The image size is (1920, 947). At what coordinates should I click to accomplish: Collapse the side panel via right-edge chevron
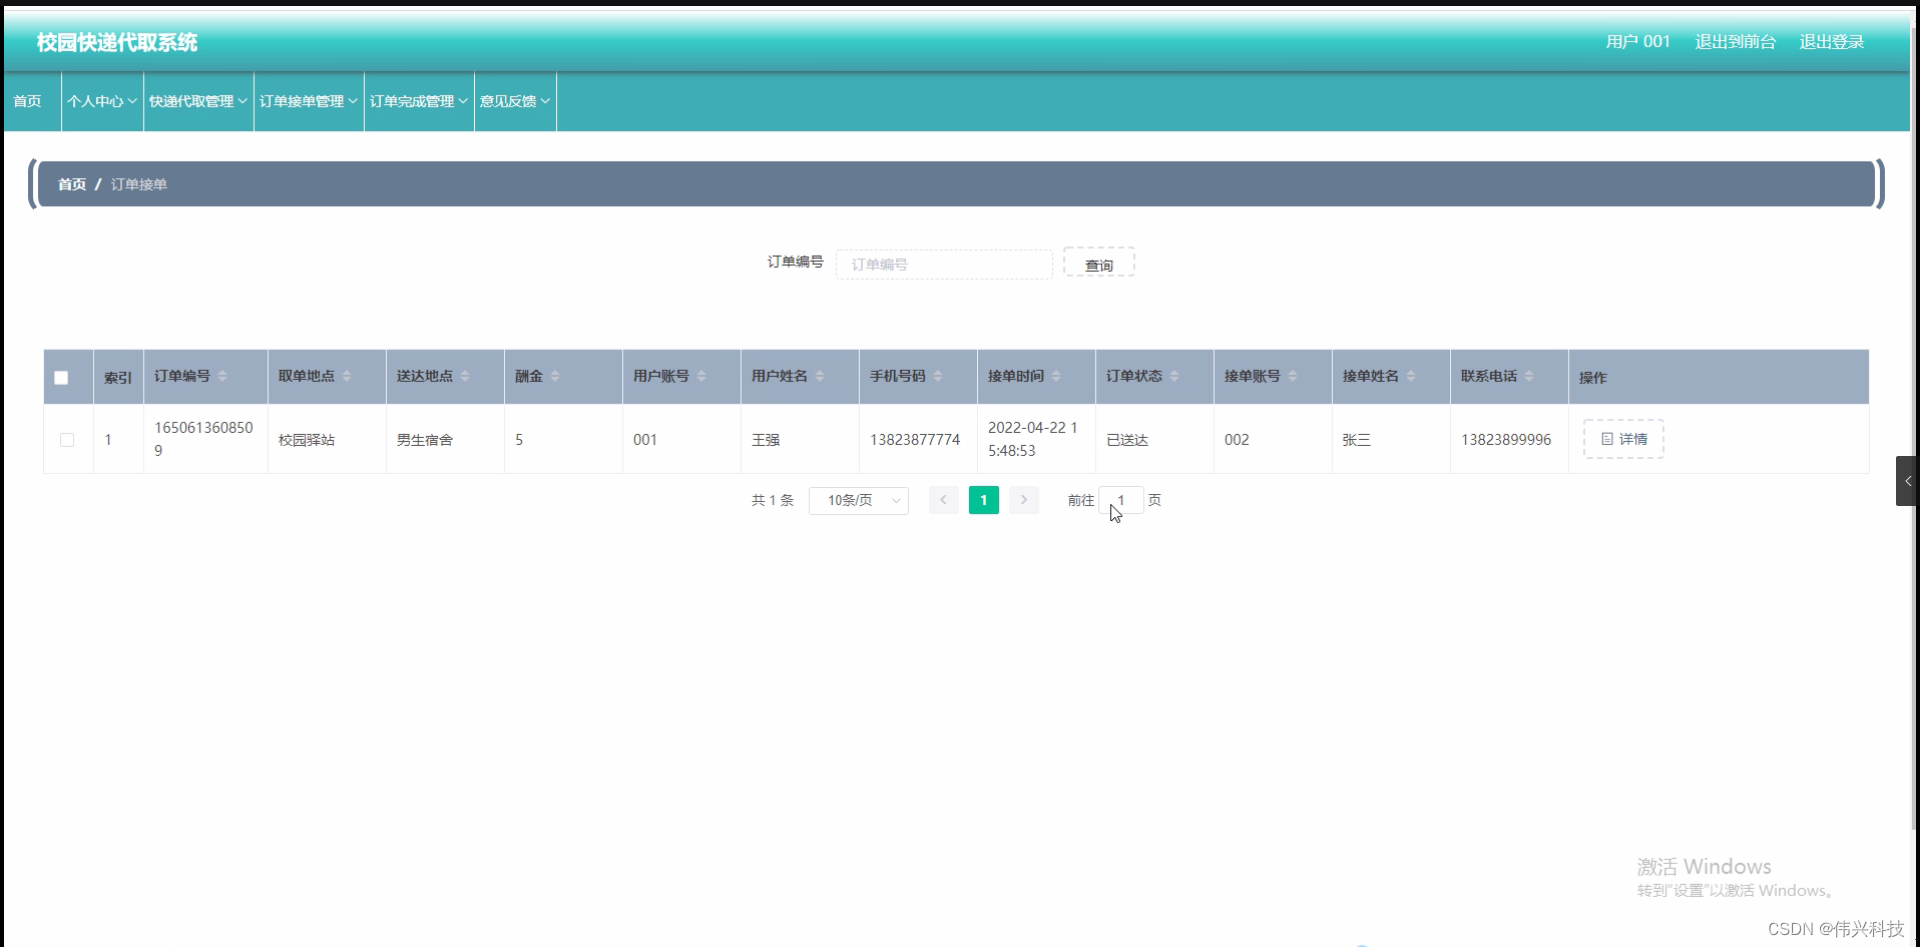click(1908, 481)
